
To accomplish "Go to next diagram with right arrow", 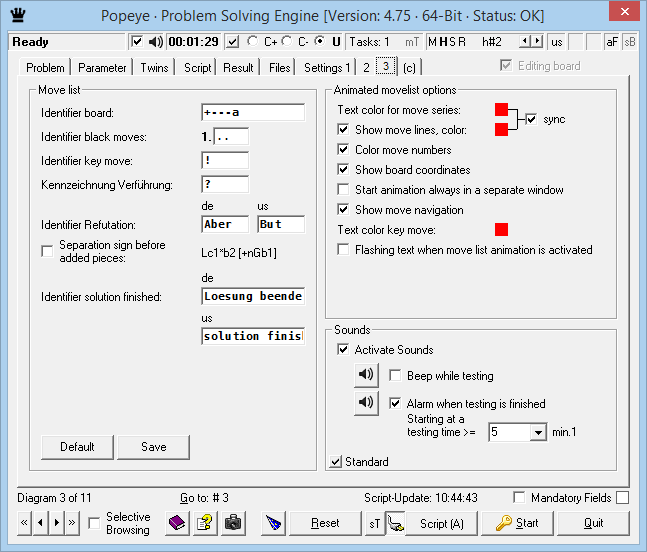I will click(57, 523).
